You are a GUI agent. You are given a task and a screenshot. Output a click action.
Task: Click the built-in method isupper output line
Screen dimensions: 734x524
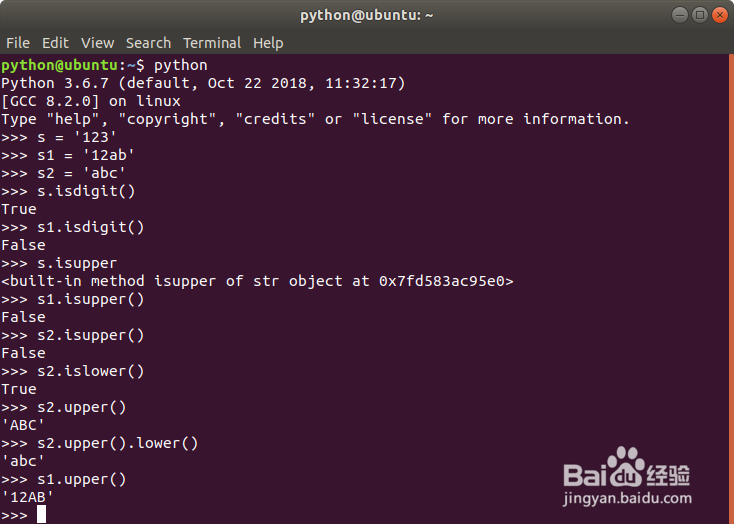click(x=257, y=281)
